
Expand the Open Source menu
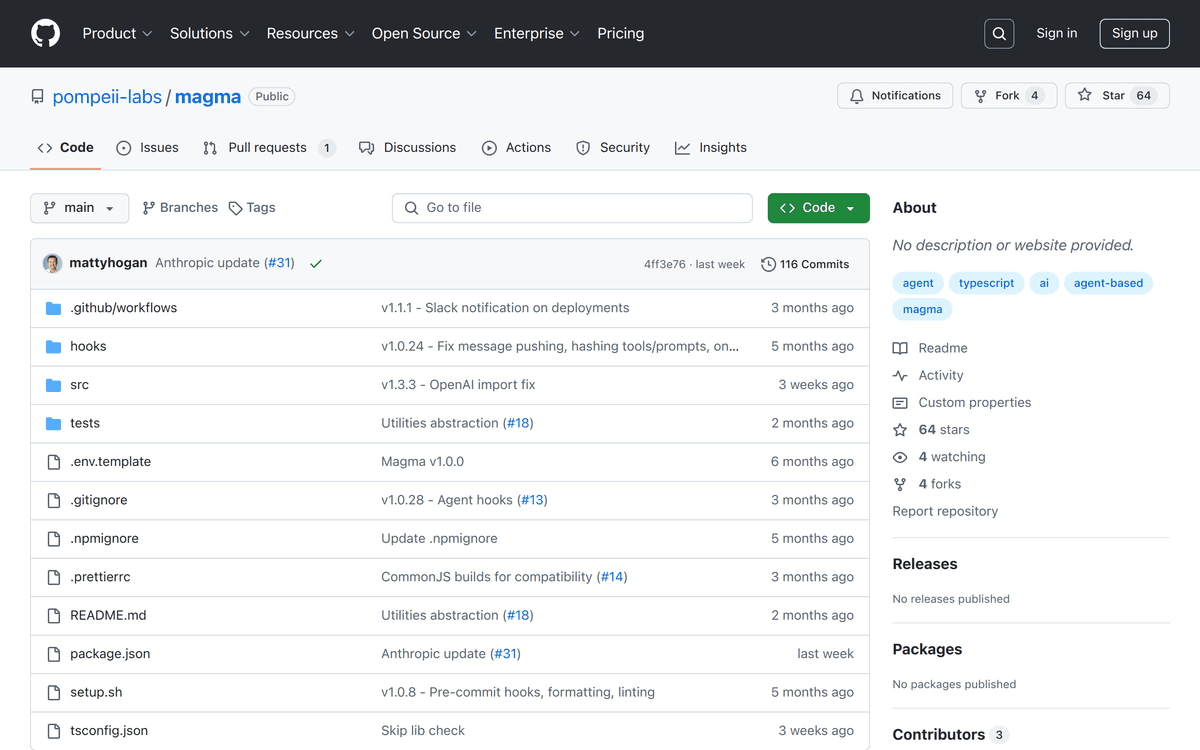(x=424, y=33)
